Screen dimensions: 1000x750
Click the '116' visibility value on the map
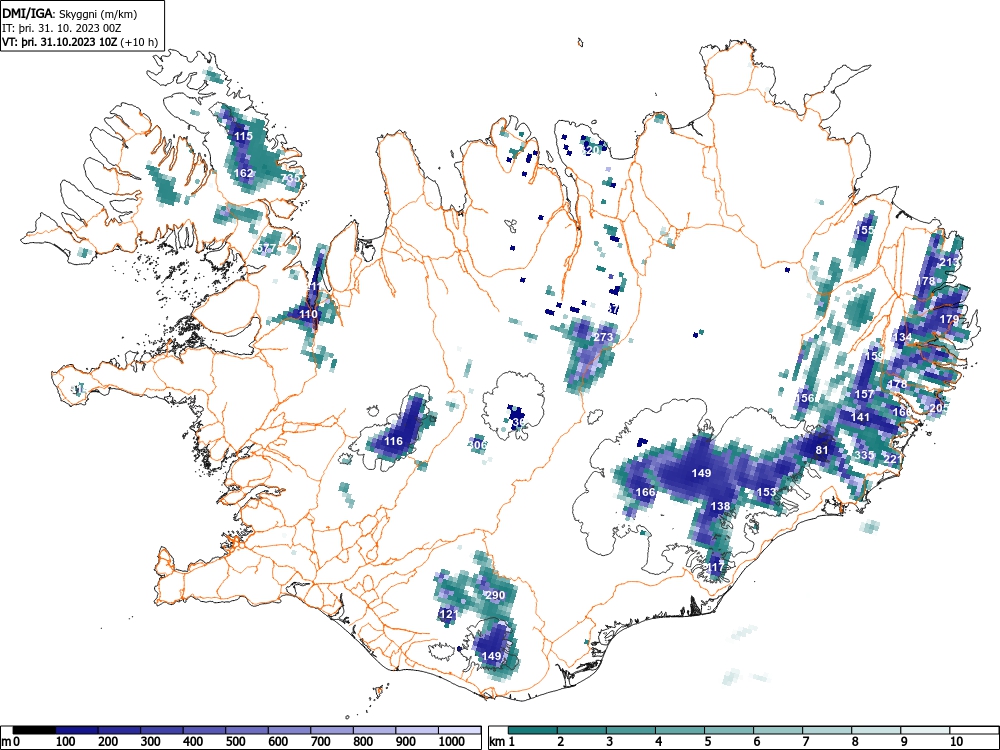[x=393, y=441]
